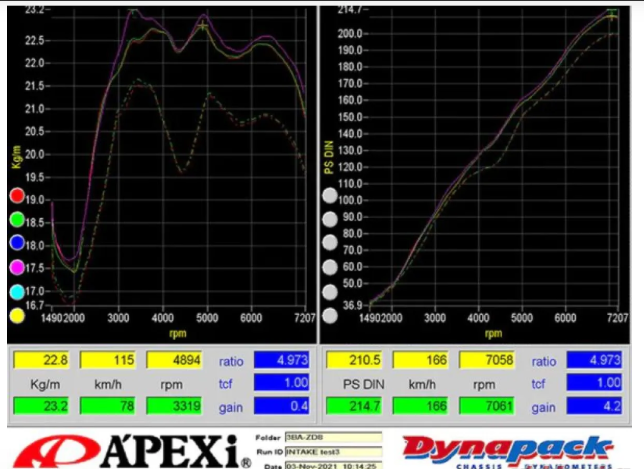This screenshot has width=644, height=469.
Task: Click the PS DIN unit label in power panel
Action: click(x=363, y=384)
